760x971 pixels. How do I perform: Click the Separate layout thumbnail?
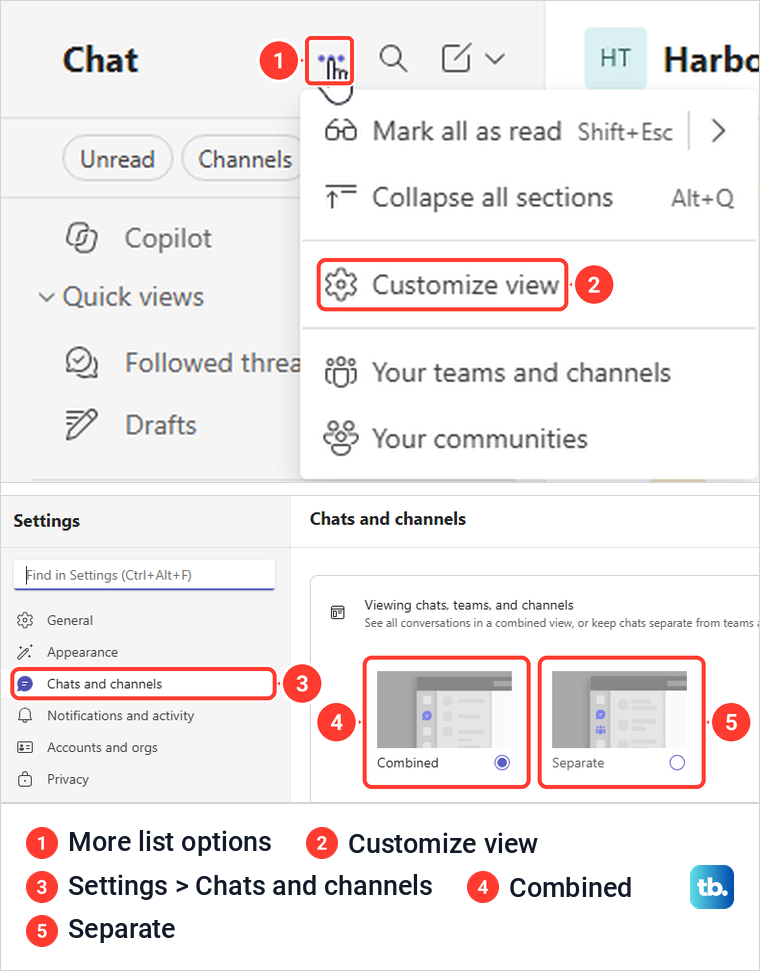(x=619, y=709)
